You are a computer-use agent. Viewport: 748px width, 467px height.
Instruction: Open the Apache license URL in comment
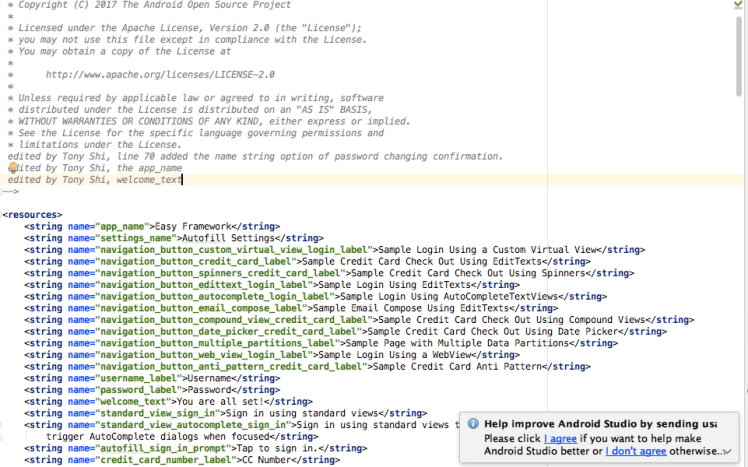pos(160,75)
